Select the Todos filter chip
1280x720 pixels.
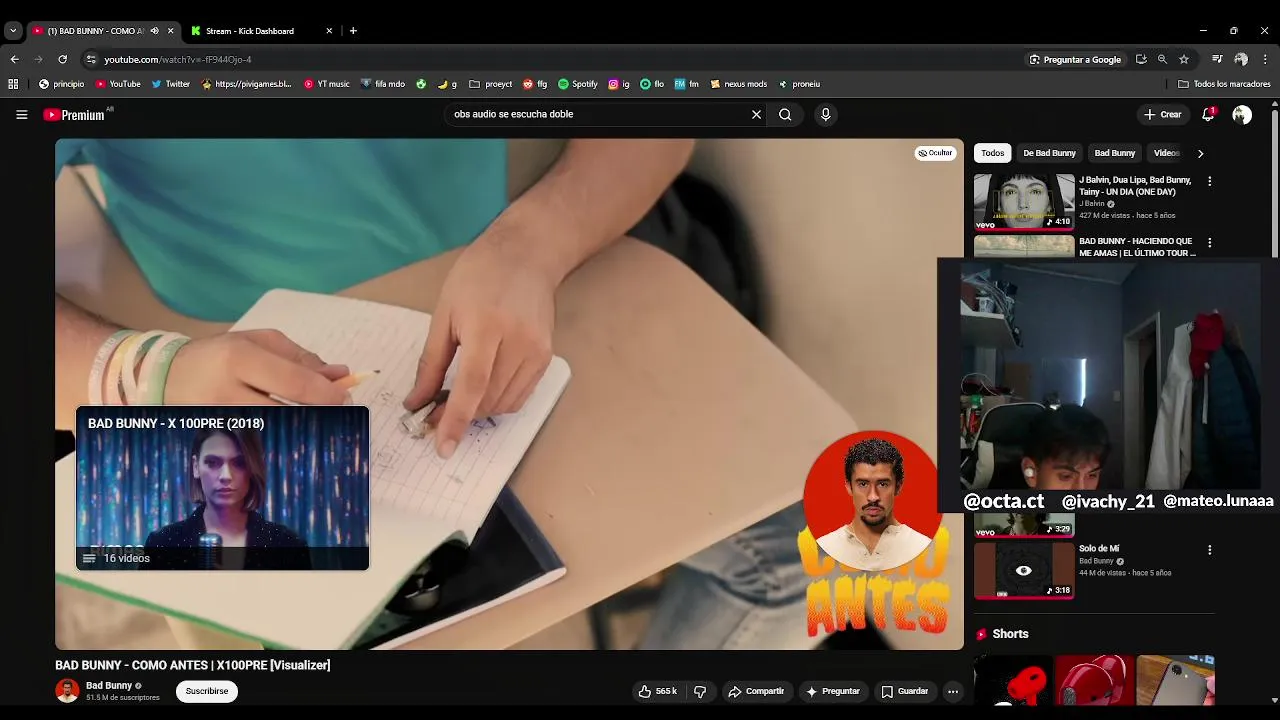click(x=993, y=153)
